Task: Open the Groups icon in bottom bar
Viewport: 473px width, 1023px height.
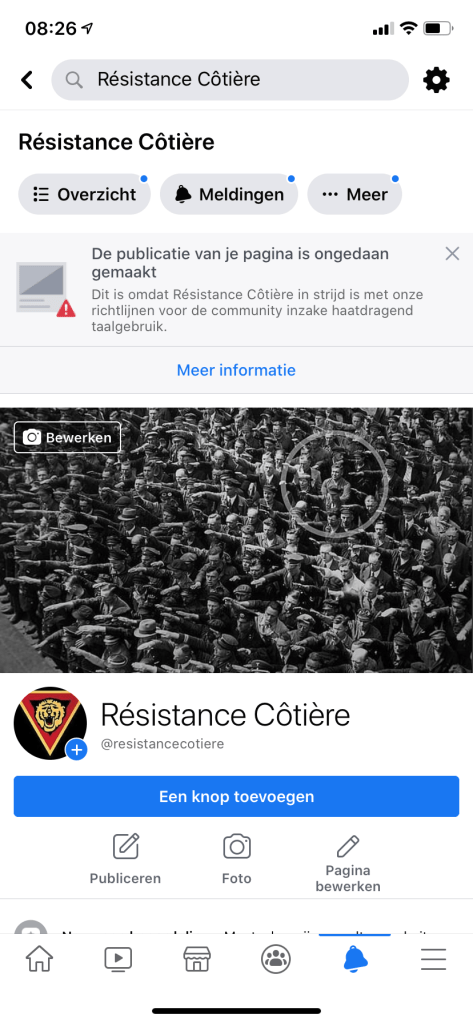Action: pos(276,958)
